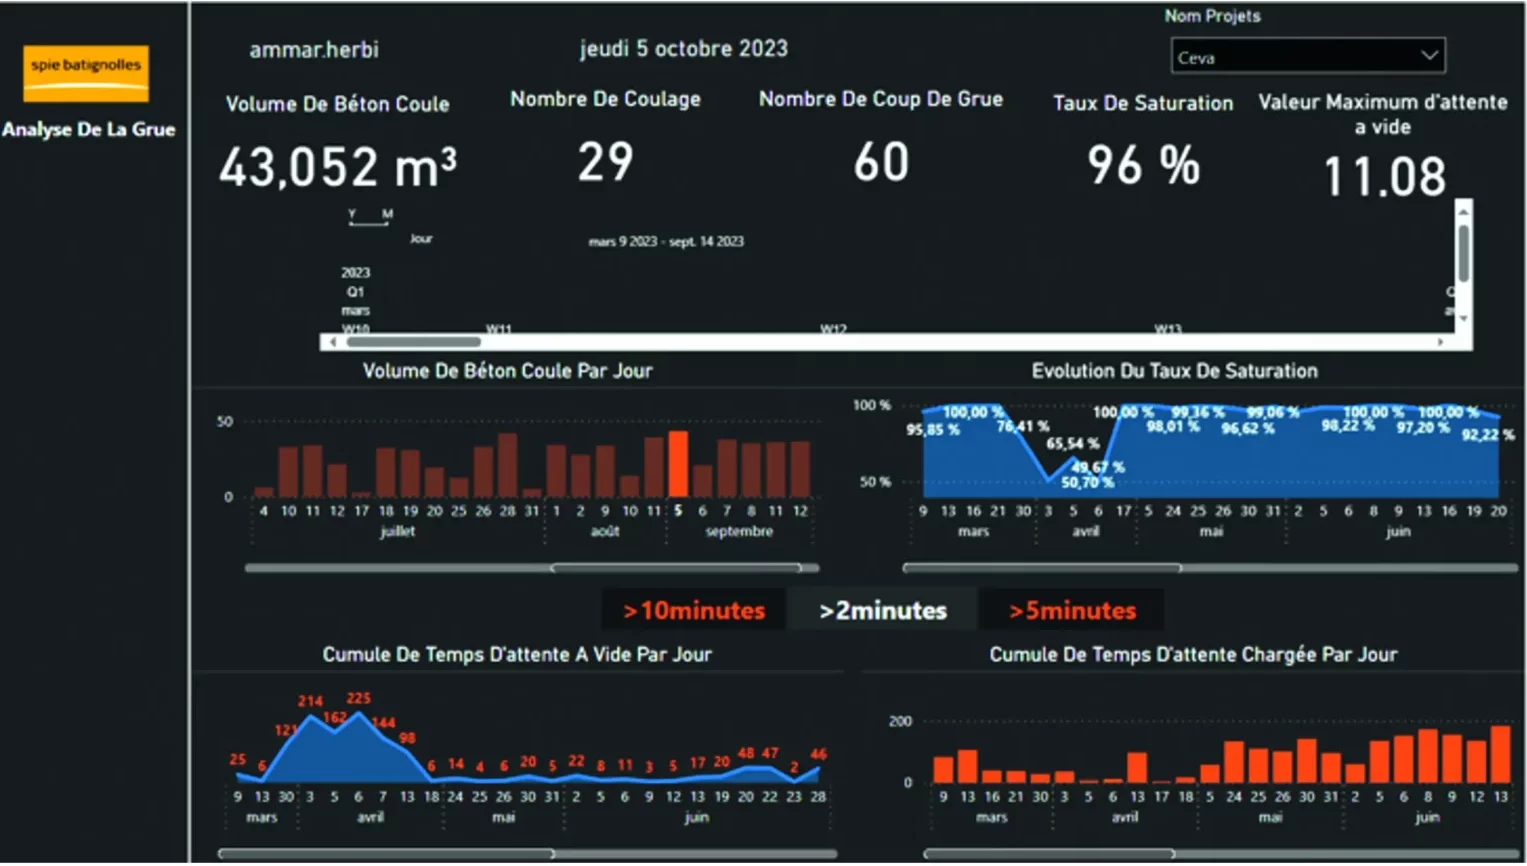
Task: Click the Analyse De La Grue title
Action: [x=88, y=129]
